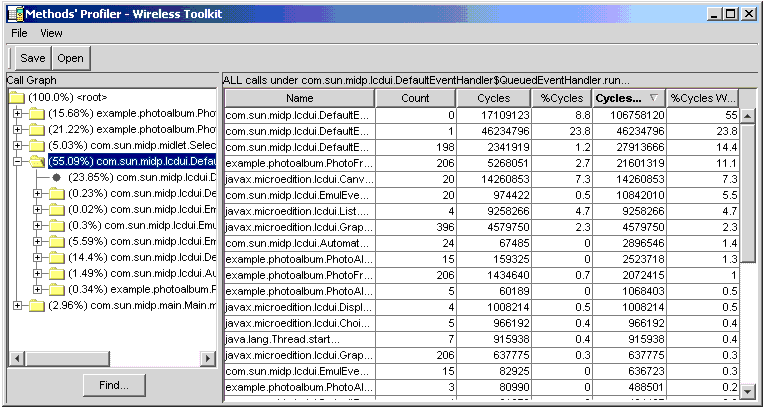770x415 pixels.
Task: Click folder icon of 2.96% node
Action: coord(37,305)
